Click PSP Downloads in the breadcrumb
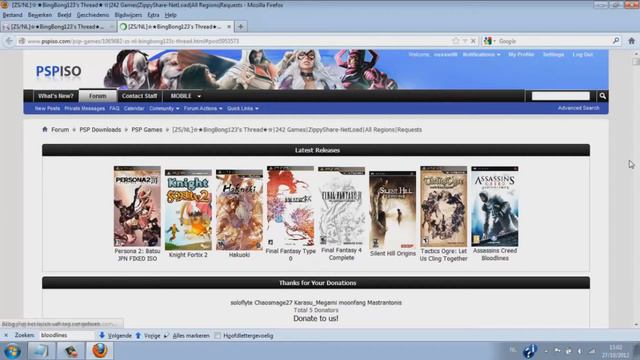Image resolution: width=640 pixels, height=360 pixels. coord(100,129)
